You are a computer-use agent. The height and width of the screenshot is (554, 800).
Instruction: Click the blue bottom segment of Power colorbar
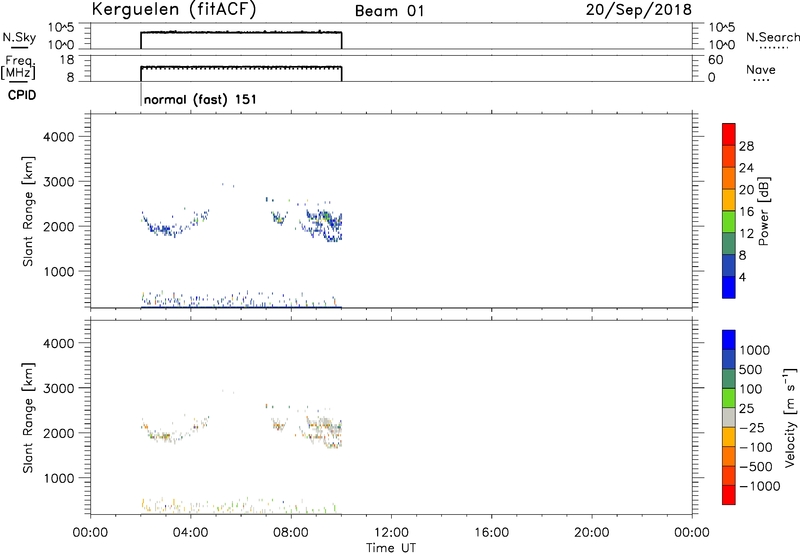tap(729, 287)
